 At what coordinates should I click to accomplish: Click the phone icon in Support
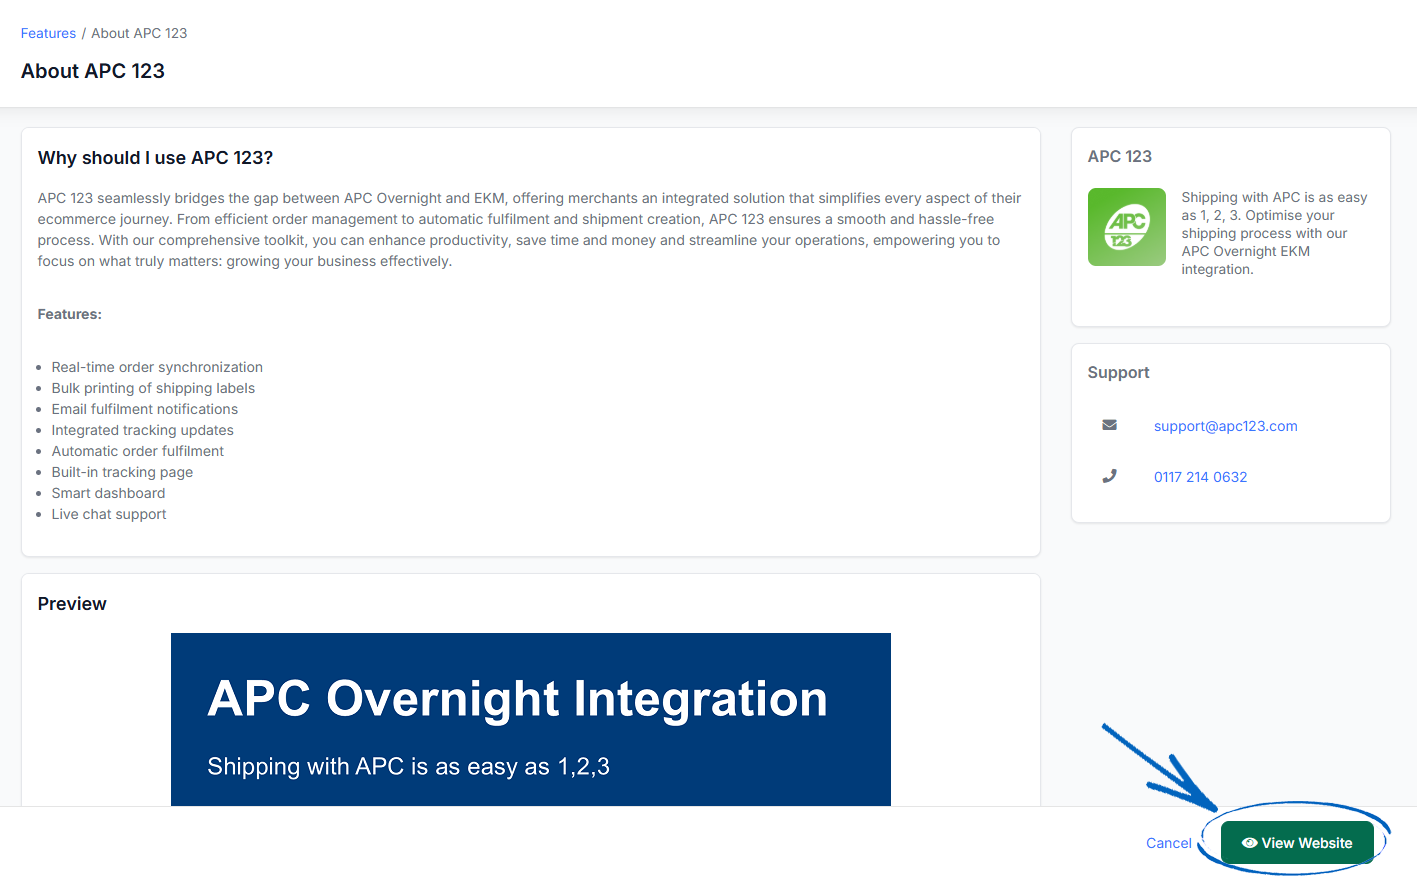(1109, 476)
